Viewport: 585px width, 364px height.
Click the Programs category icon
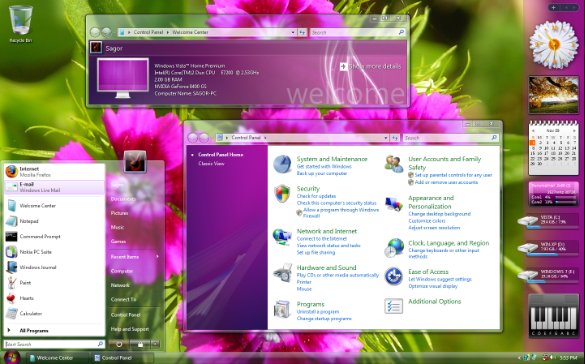point(282,309)
